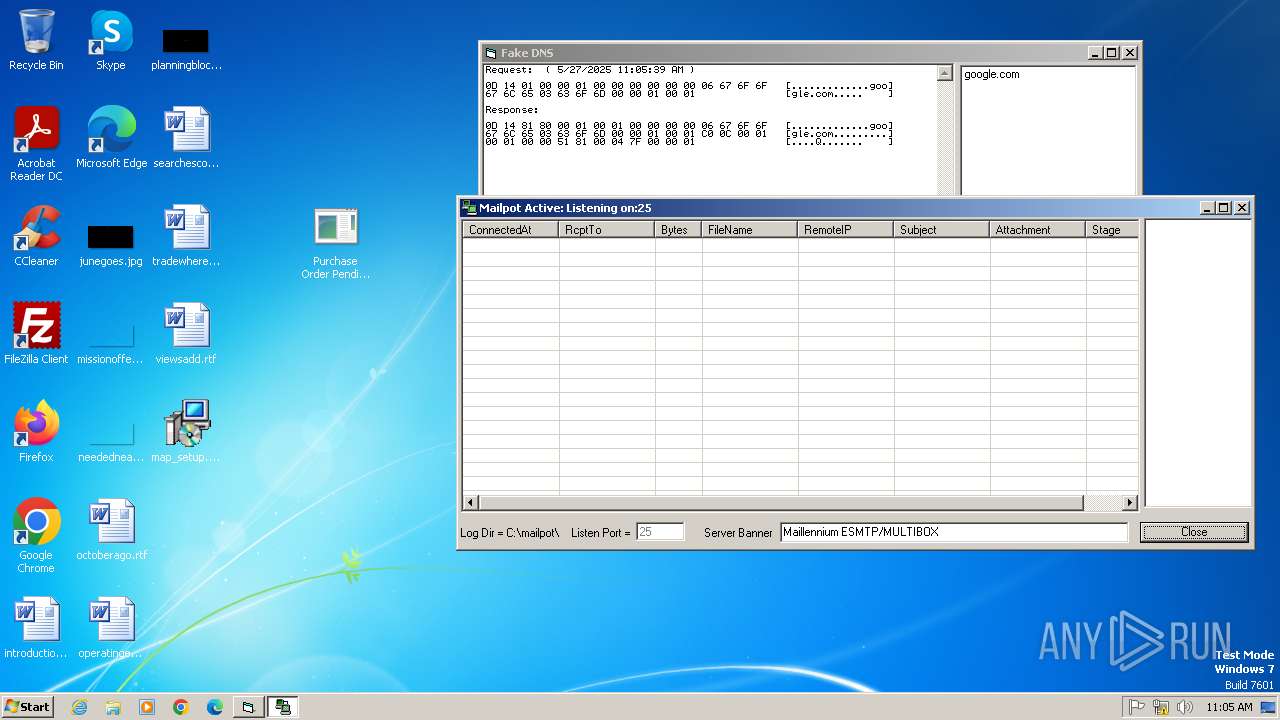The width and height of the screenshot is (1280, 720).
Task: Click Mailpot horizontal scrollbar right arrow
Action: (1130, 503)
